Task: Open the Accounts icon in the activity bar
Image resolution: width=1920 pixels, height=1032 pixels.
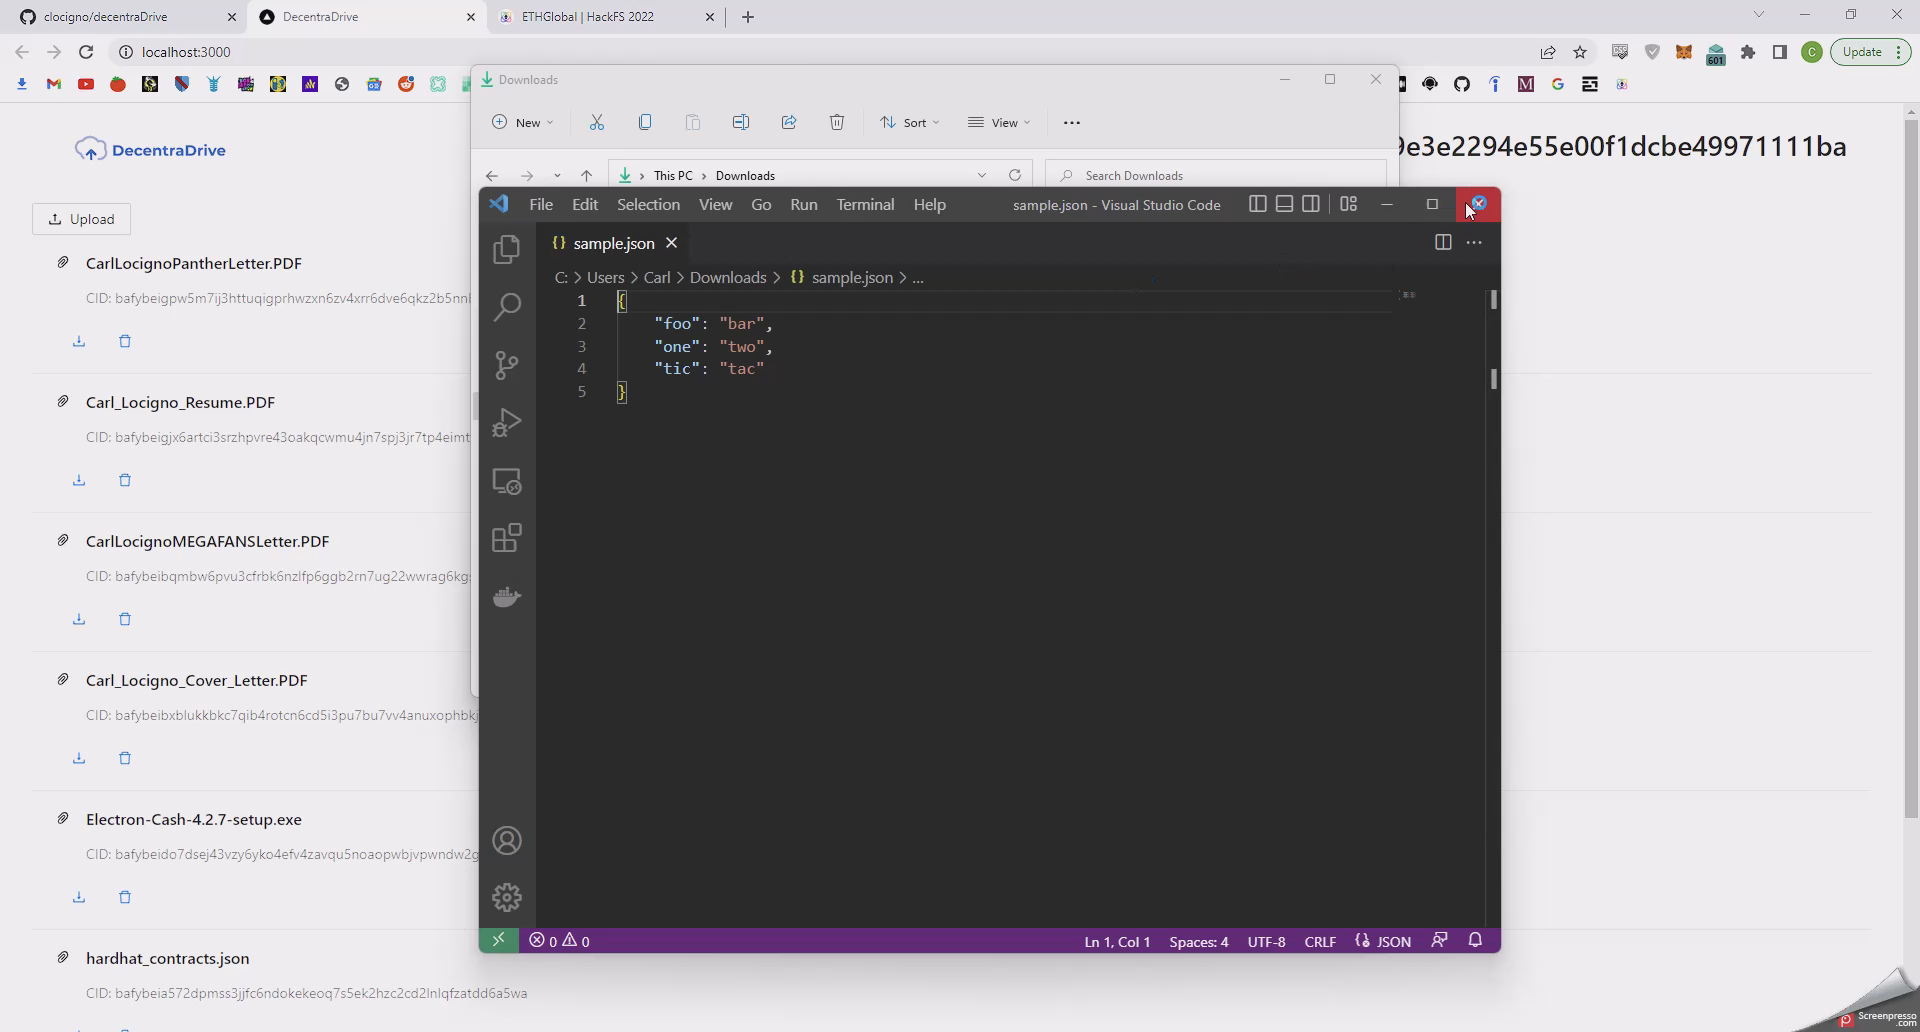Action: click(x=507, y=841)
